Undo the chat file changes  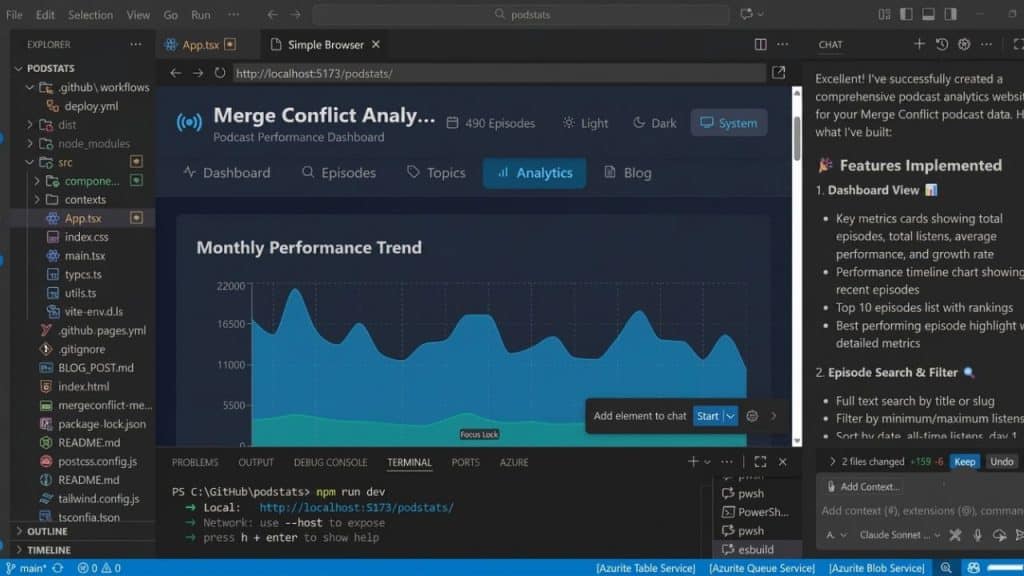coord(1001,461)
